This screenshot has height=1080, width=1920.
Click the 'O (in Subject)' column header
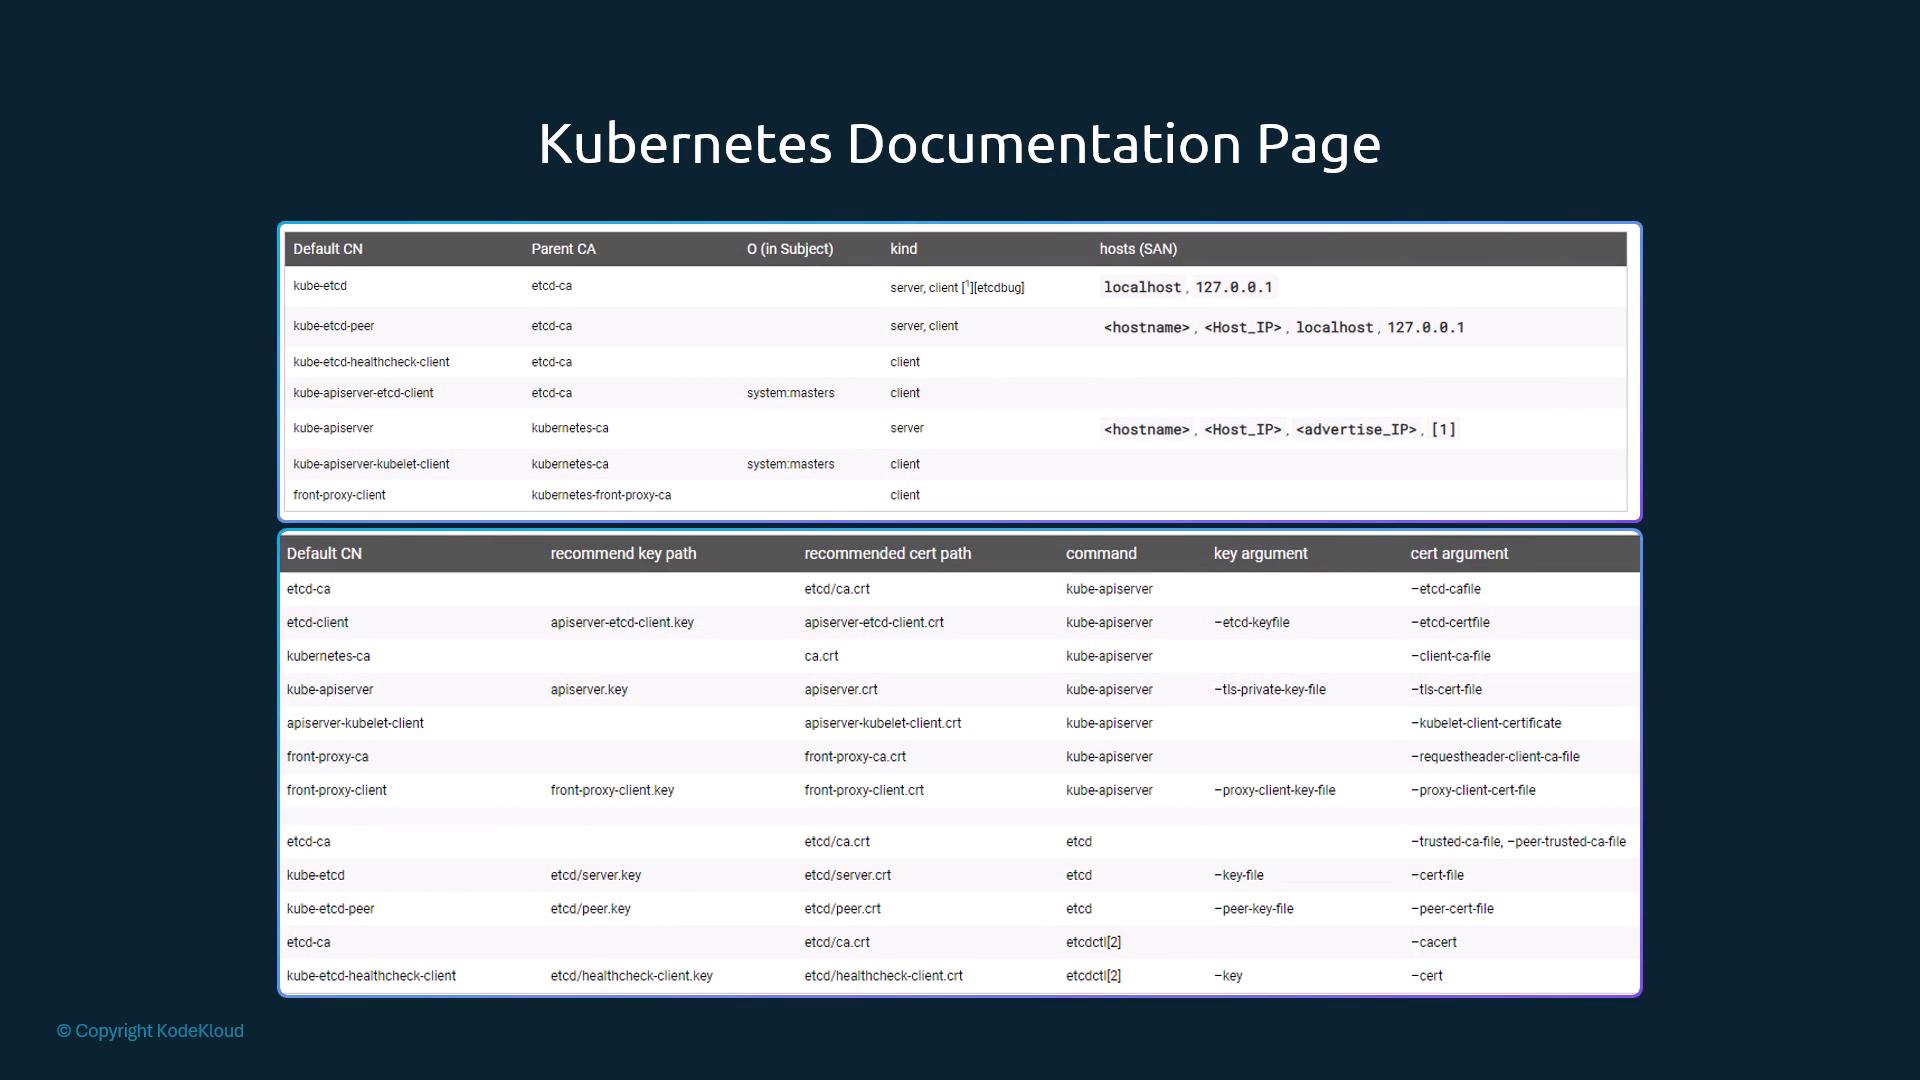point(790,249)
